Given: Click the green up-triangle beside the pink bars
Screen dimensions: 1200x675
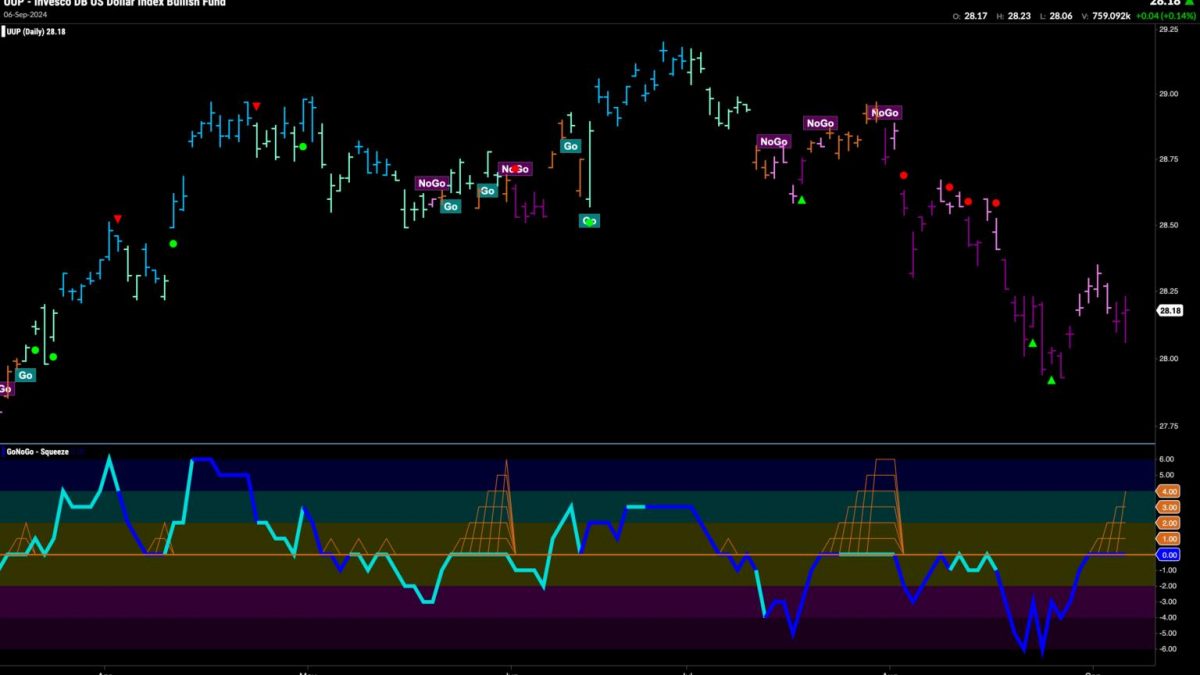Looking at the screenshot, I should tap(801, 200).
